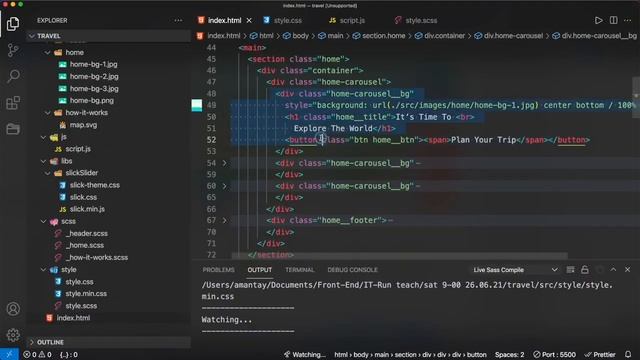This screenshot has height=360, width=640.
Task: Open home-bg-1.jpg in explorer
Action: click(x=93, y=64)
